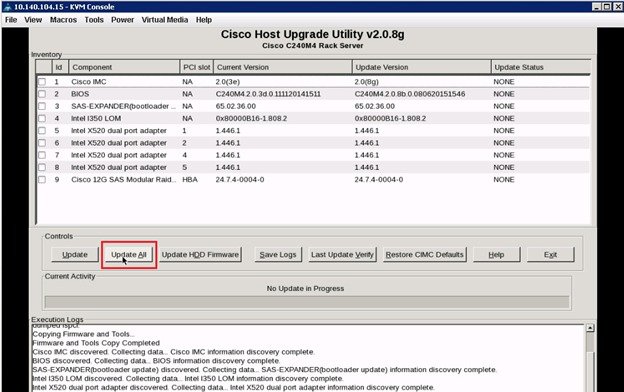Screen dimensions: 624x392
Task: Check Intel X520 adapter in slot 5
Action: [x=42, y=168]
